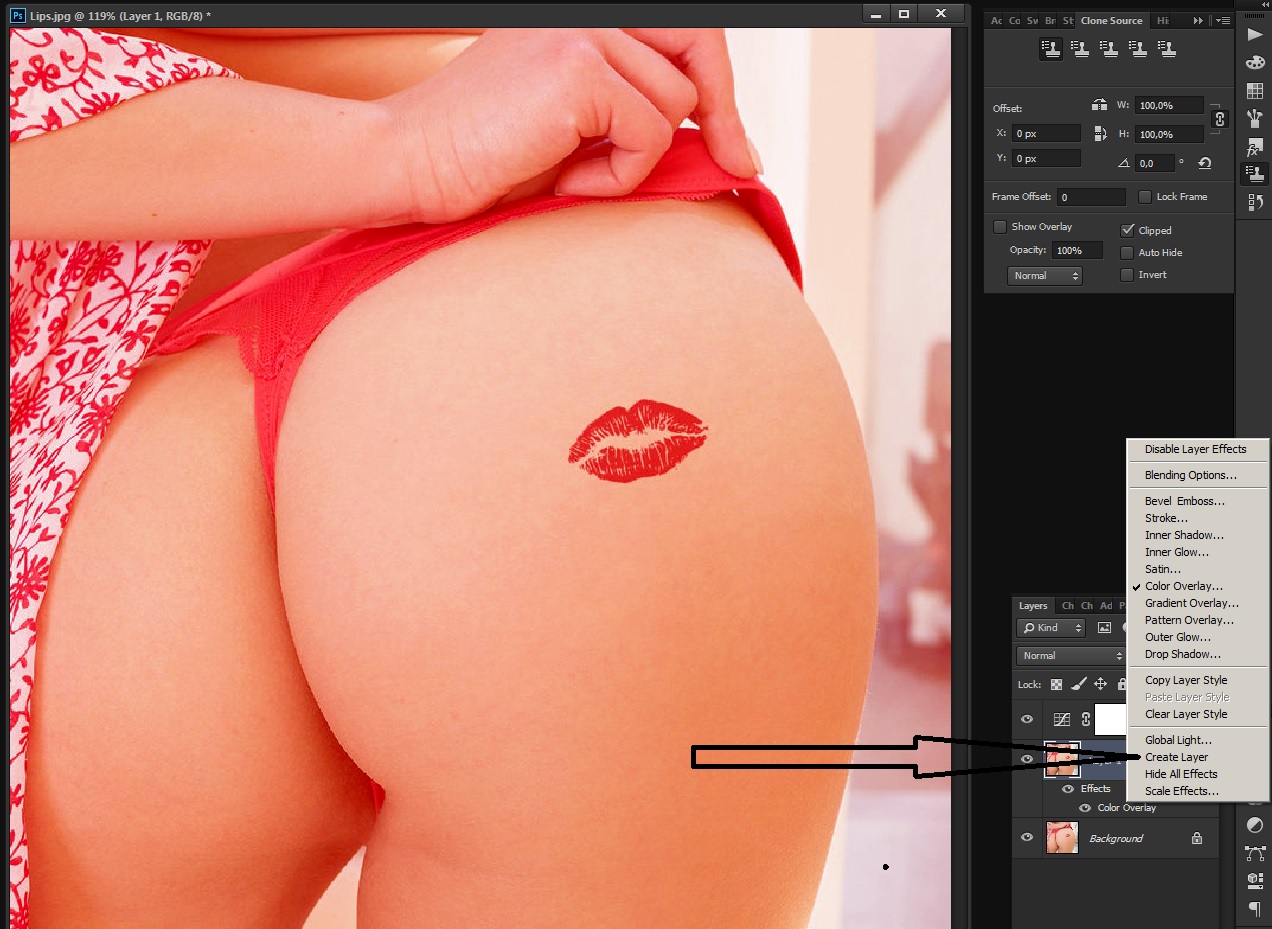The width and height of the screenshot is (1272, 929).
Task: Open the Brush Presets panel icon
Action: click(x=1254, y=119)
